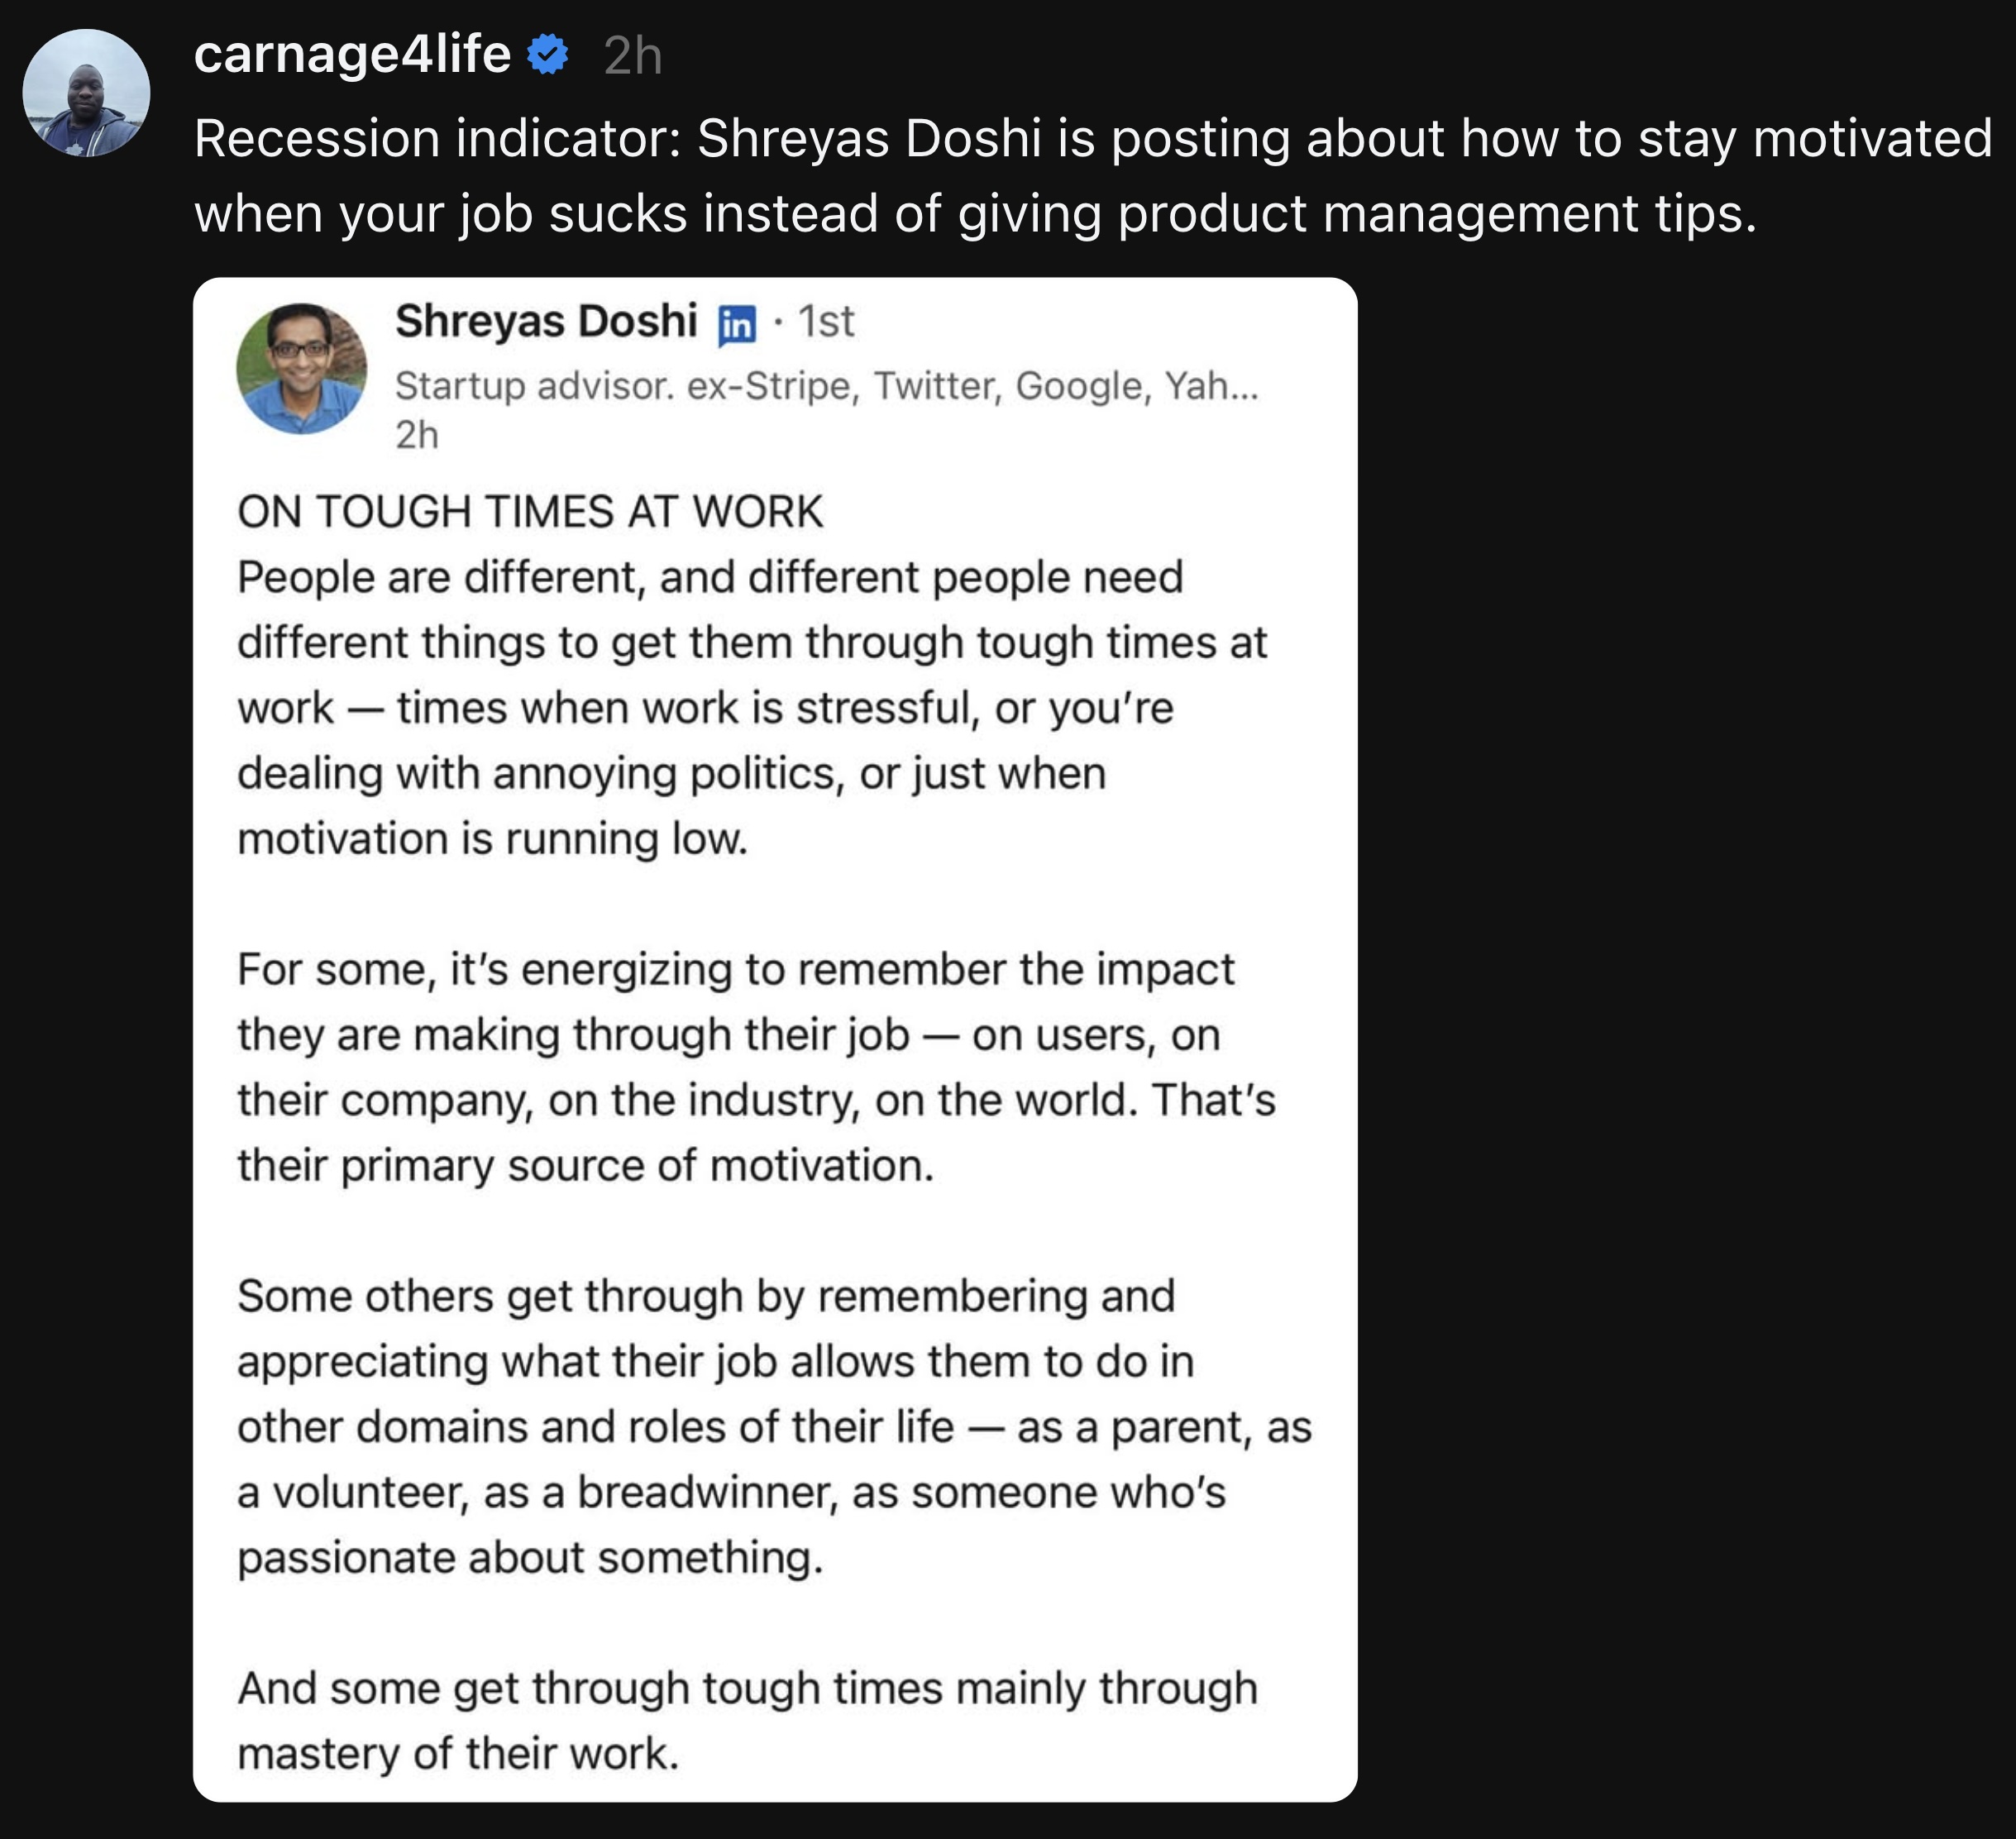This screenshot has height=1839, width=2016.
Task: Click the paragraph starting For some, it's energizing
Action: pyautogui.click(x=756, y=1067)
